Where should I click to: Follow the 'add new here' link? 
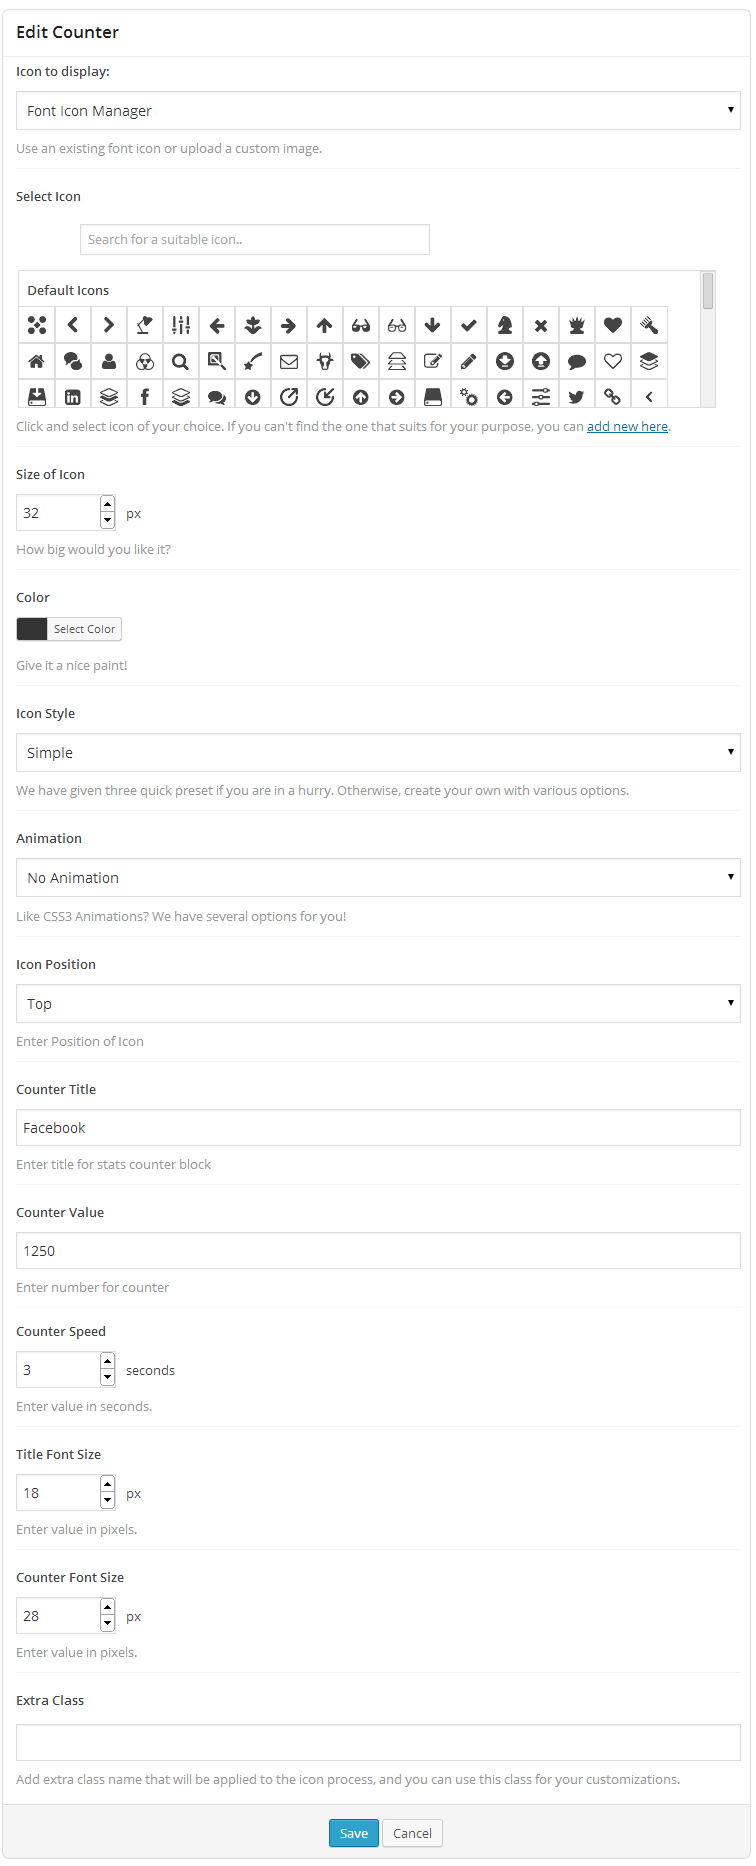coord(627,427)
